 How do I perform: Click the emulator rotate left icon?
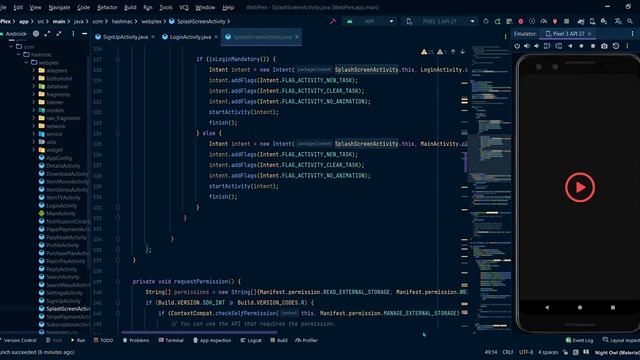click(547, 46)
